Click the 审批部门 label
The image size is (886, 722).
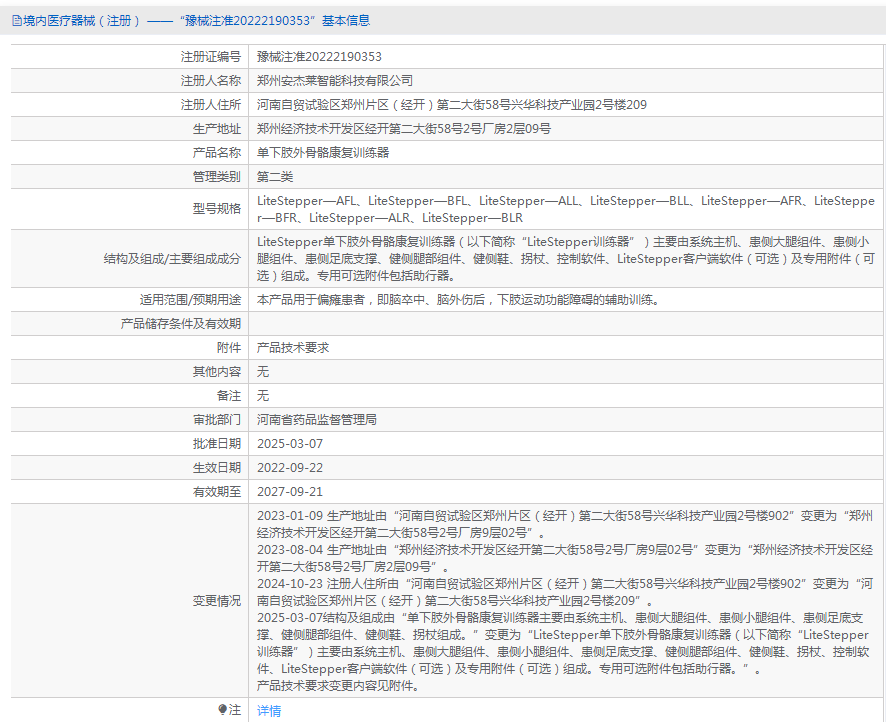(217, 420)
